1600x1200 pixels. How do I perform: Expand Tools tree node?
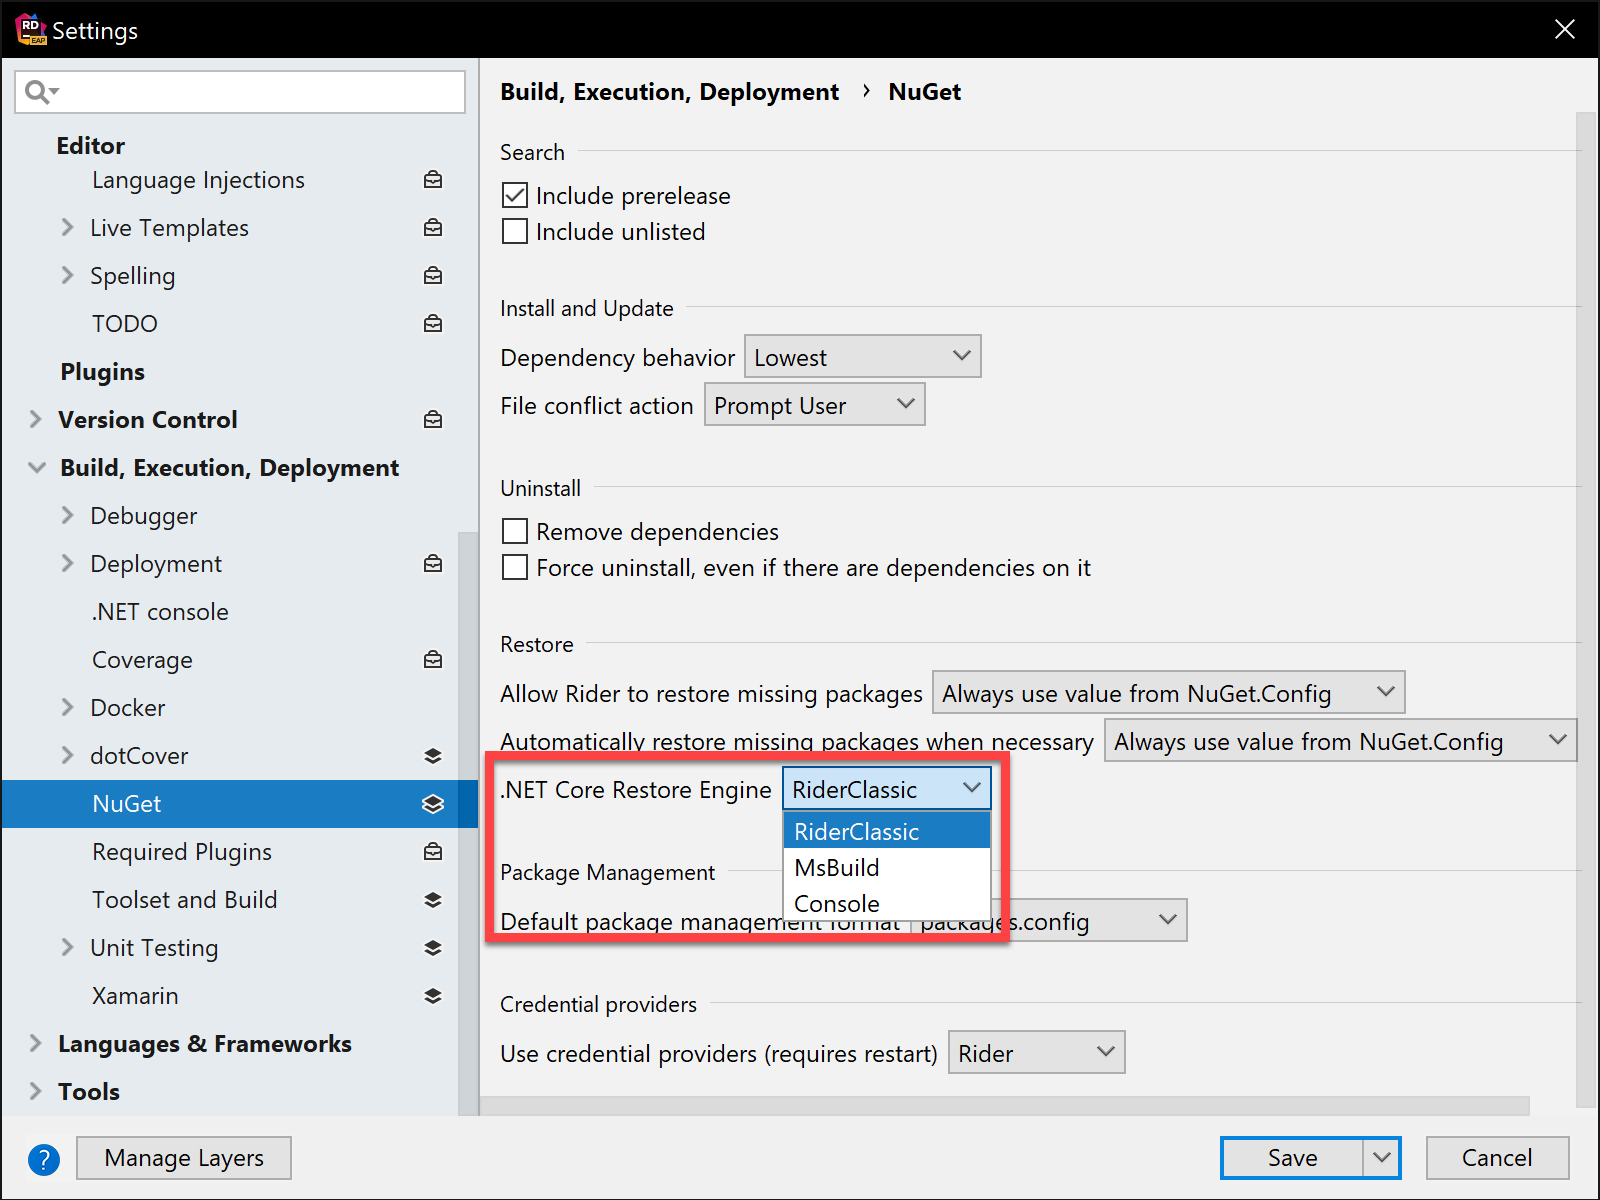click(35, 1091)
